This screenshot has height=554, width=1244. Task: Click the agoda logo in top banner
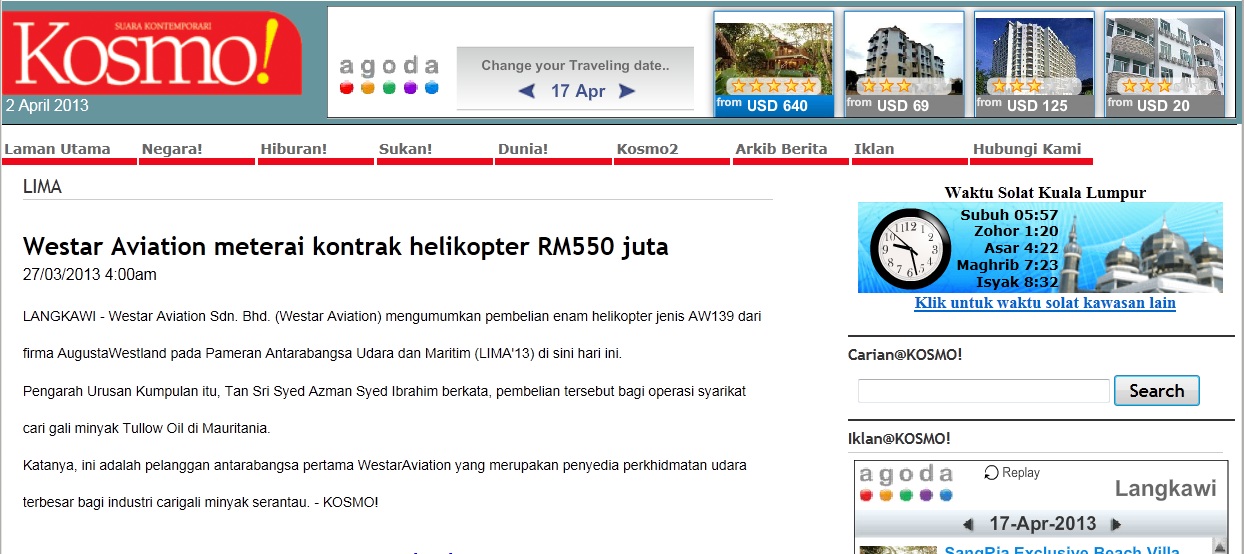click(x=390, y=75)
